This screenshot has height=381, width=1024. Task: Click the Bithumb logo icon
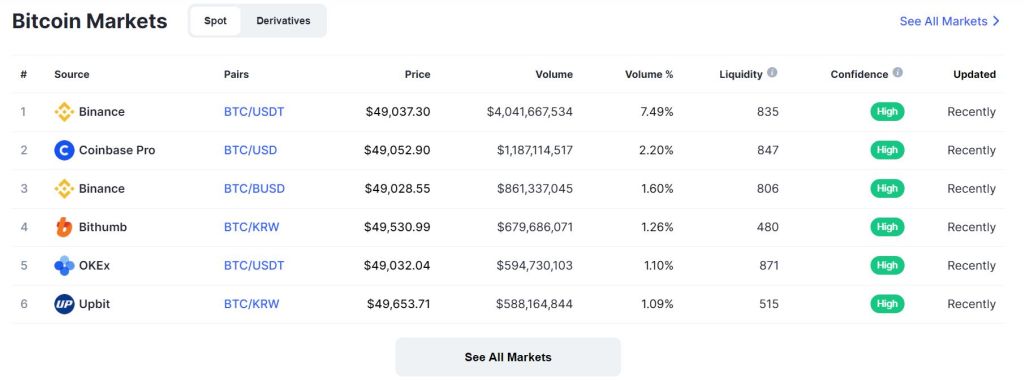pyautogui.click(x=64, y=227)
